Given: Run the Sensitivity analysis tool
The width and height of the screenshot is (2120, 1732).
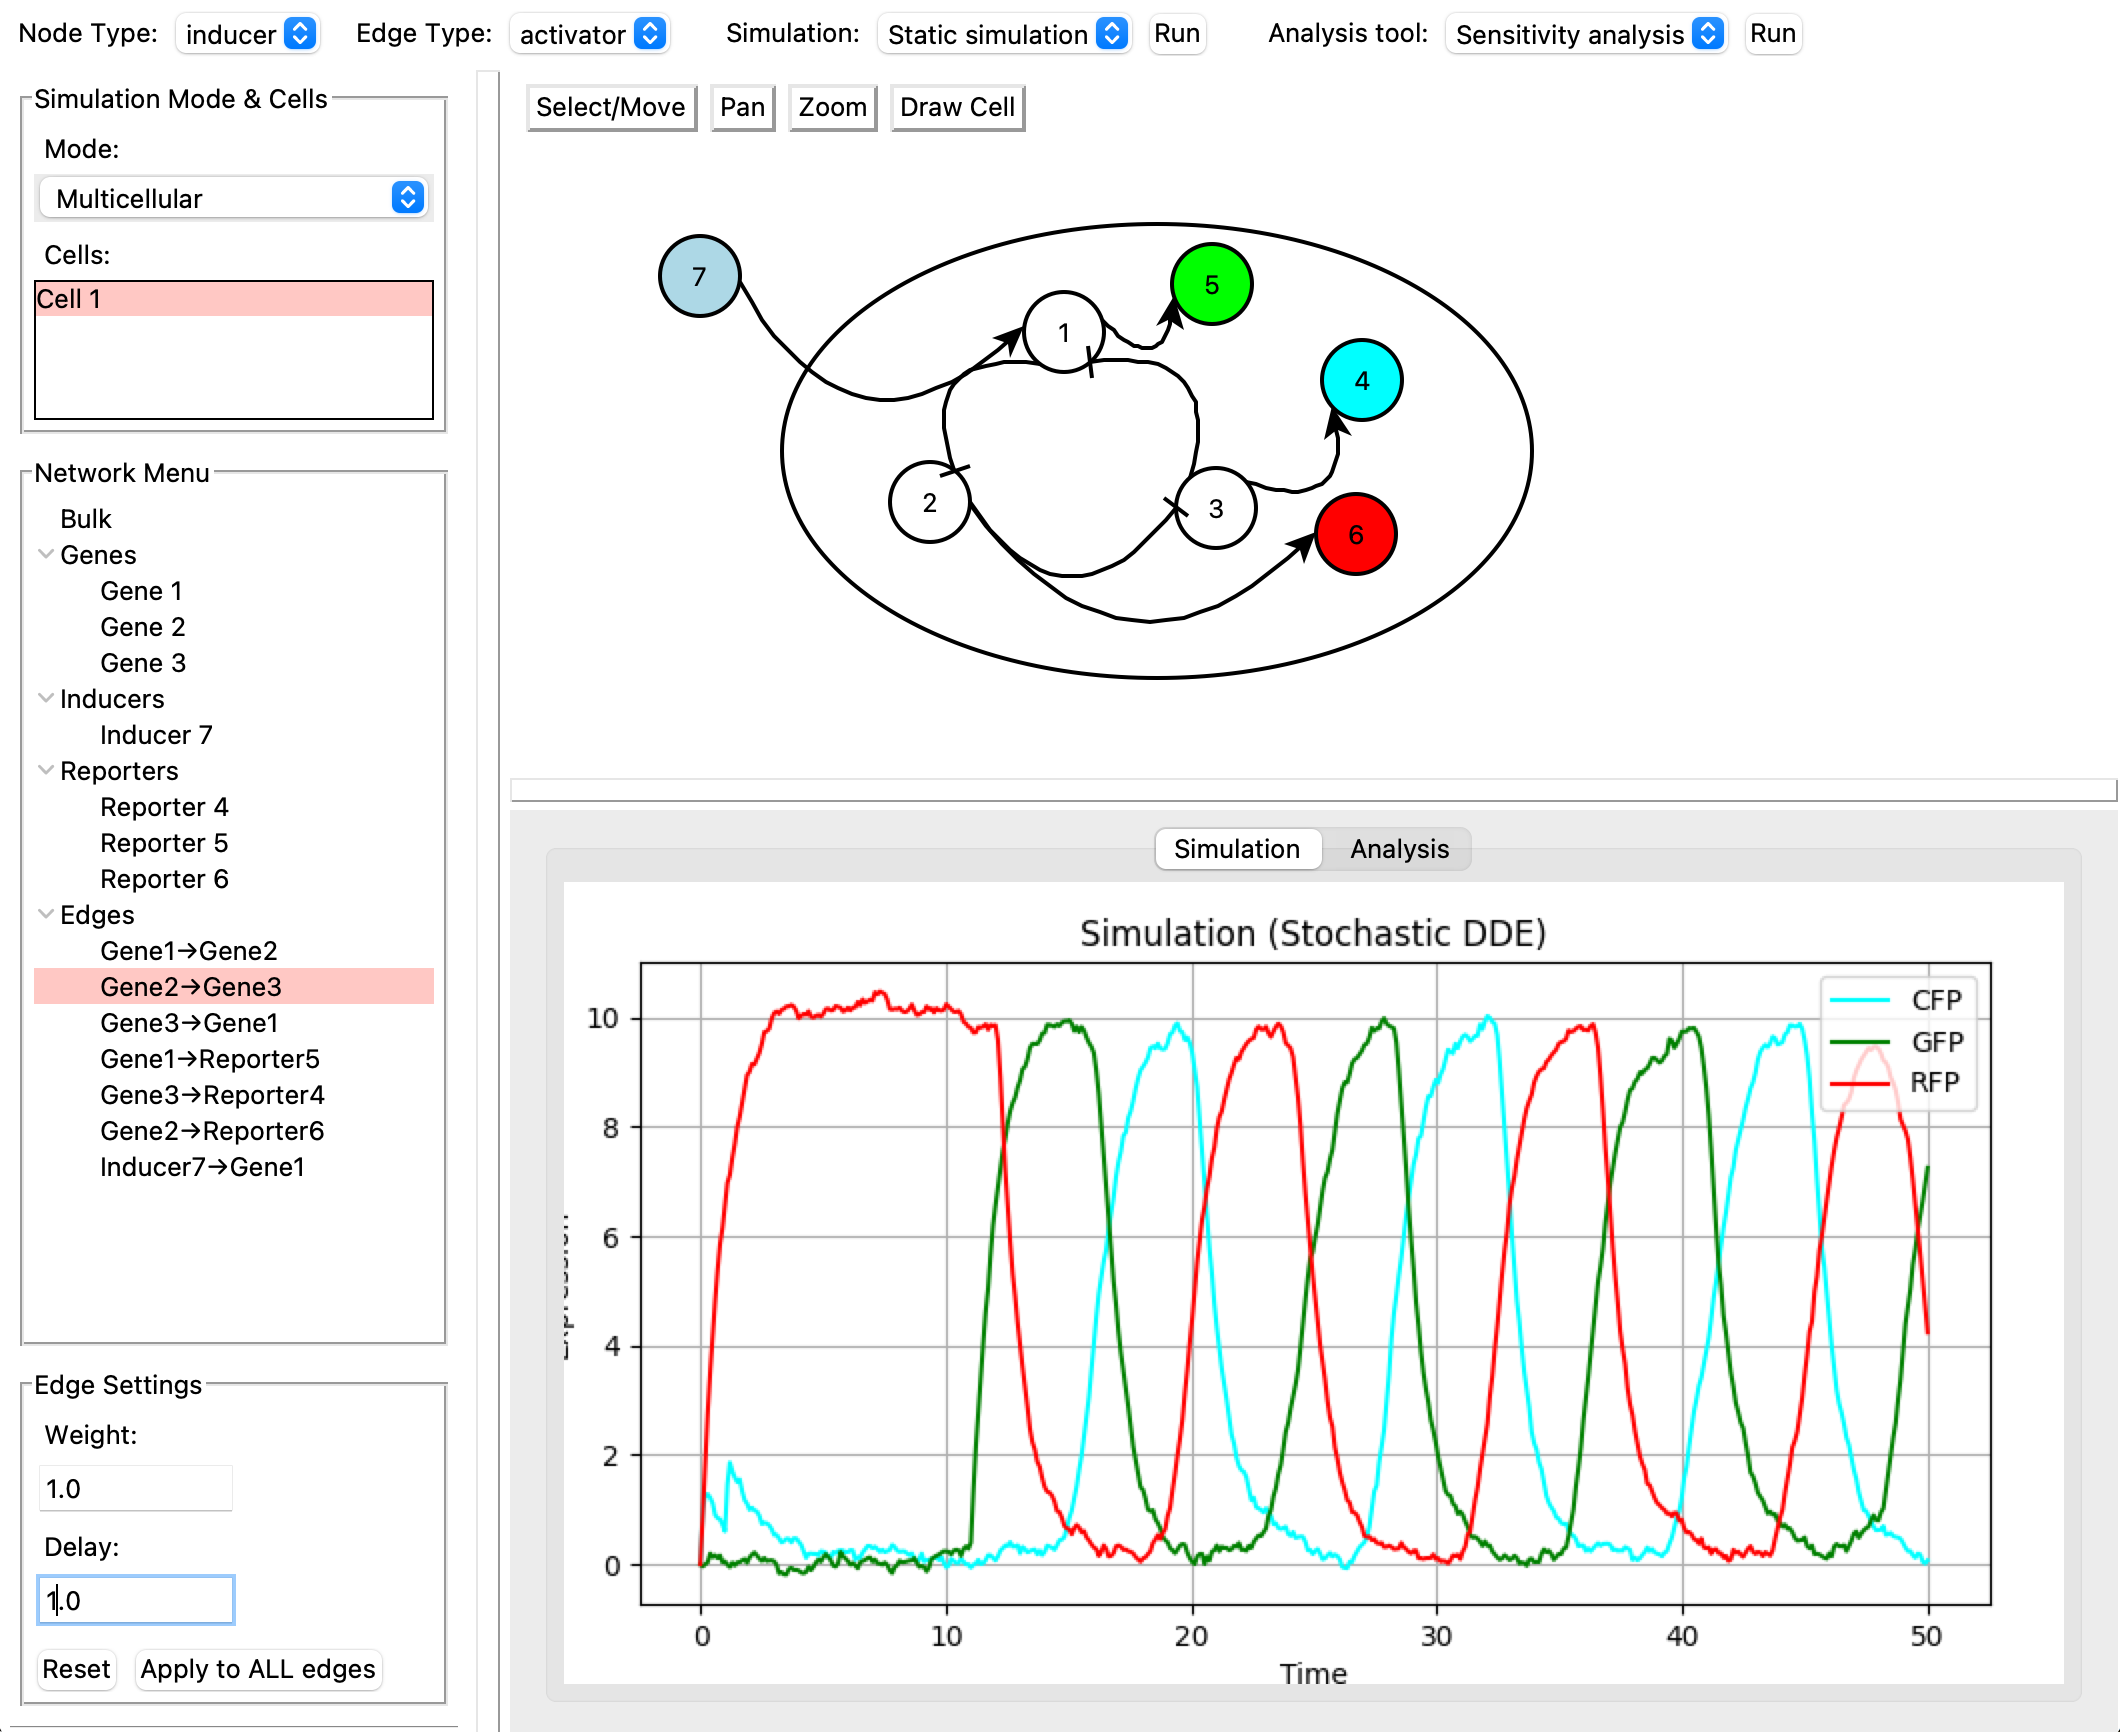Looking at the screenshot, I should 1772,34.
